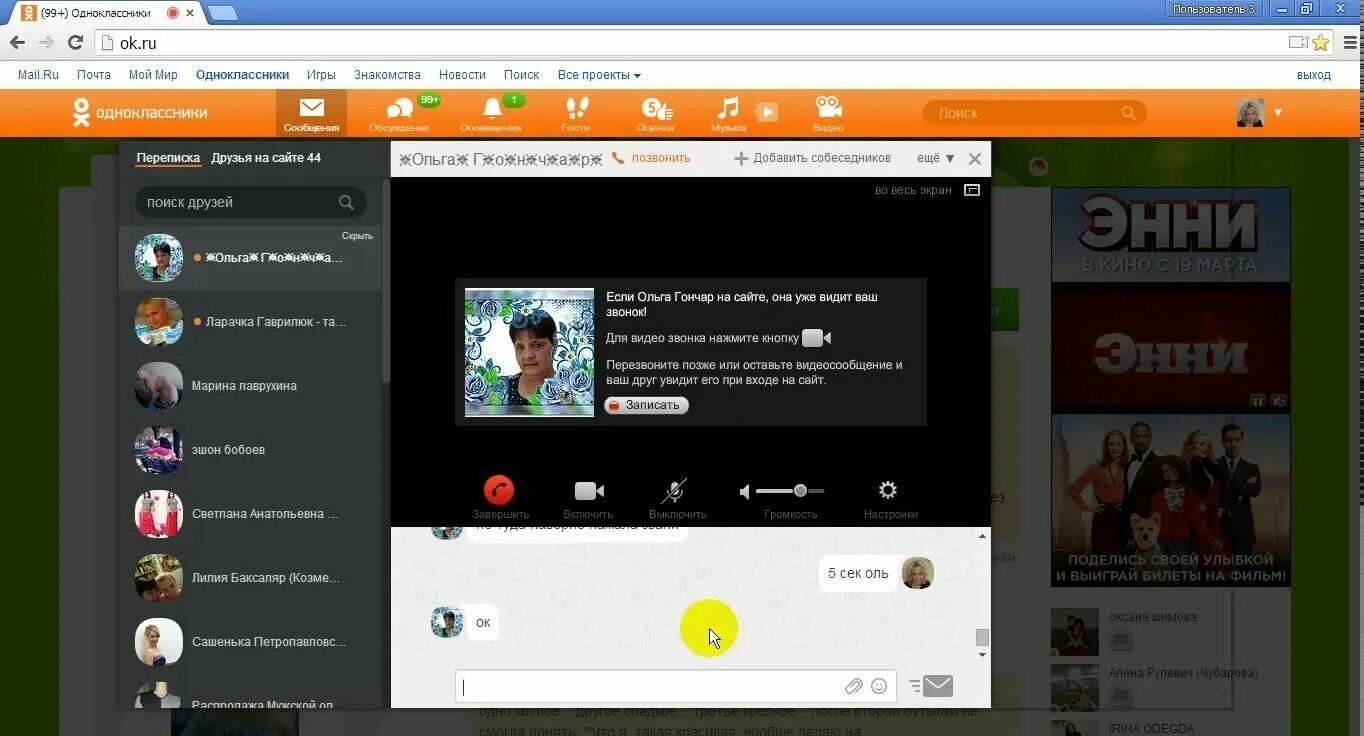Click the phone icon beside позвонить
Viewport: 1364px width, 736px height.
click(x=618, y=158)
